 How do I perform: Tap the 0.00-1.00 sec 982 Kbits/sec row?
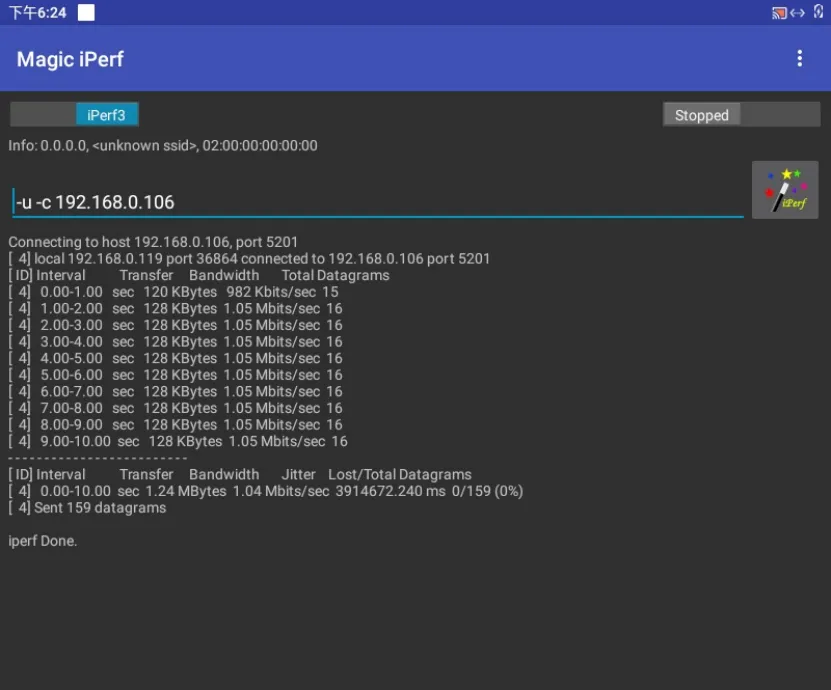click(173, 292)
